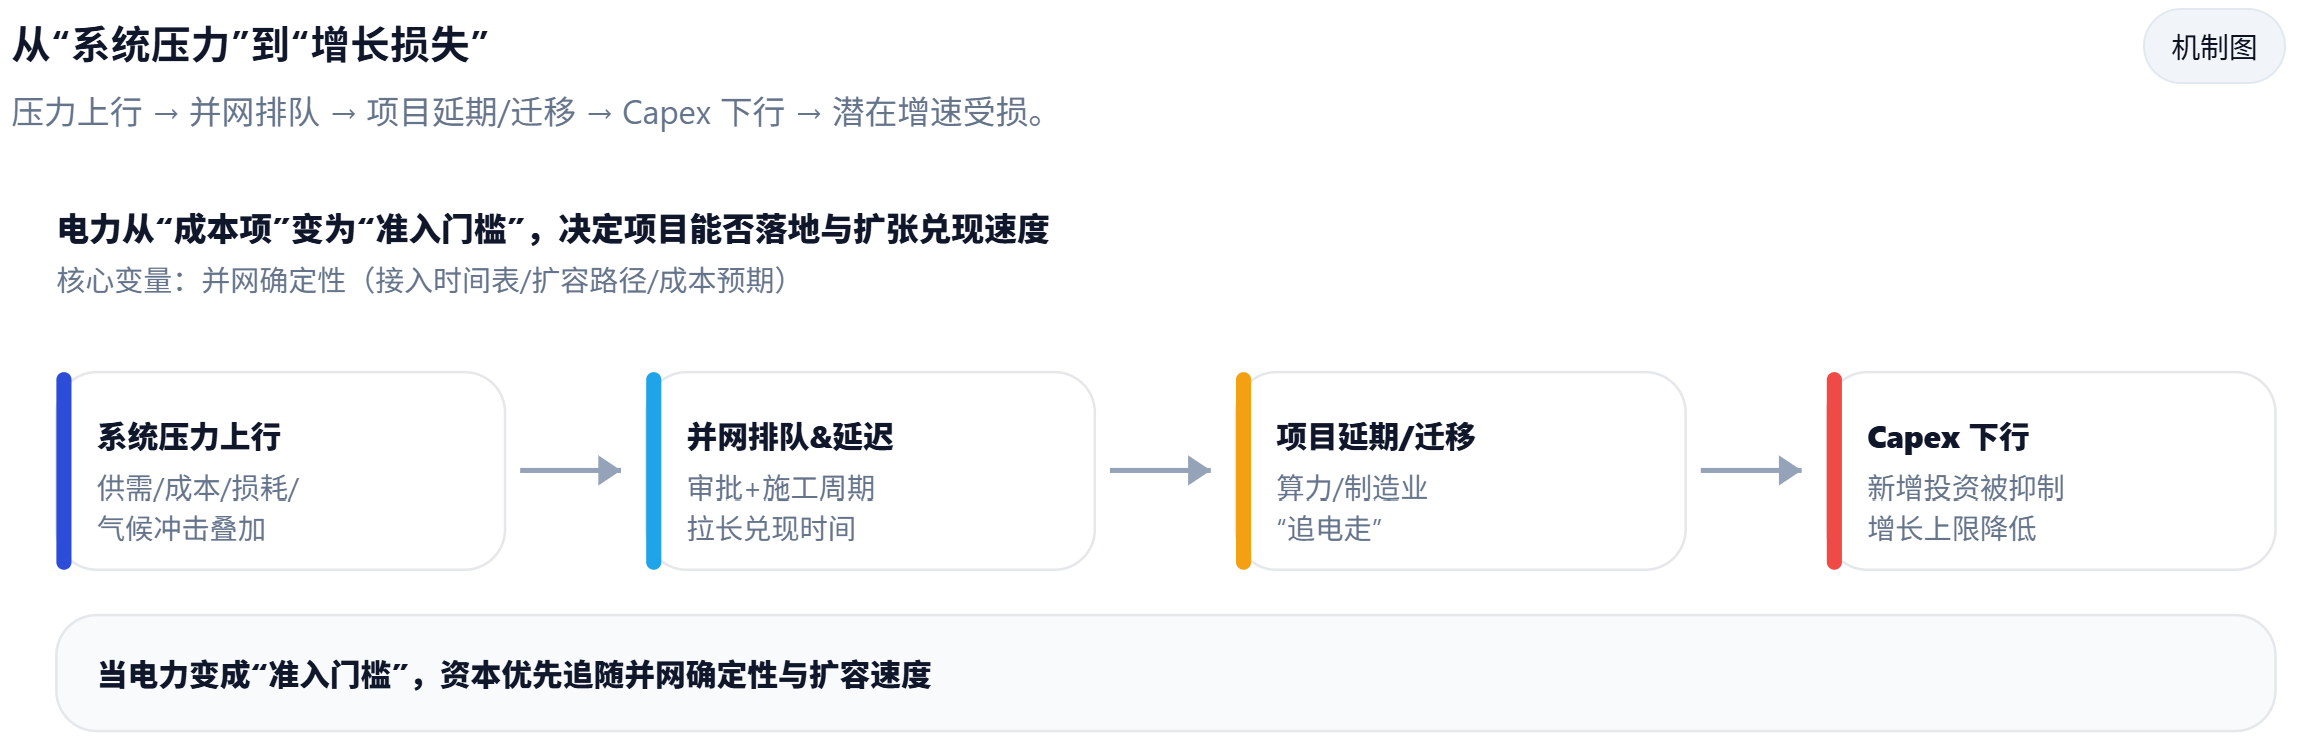Click the 新增投资被抑制 description text
This screenshot has width=2297, height=750.
pyautogui.click(x=1965, y=488)
